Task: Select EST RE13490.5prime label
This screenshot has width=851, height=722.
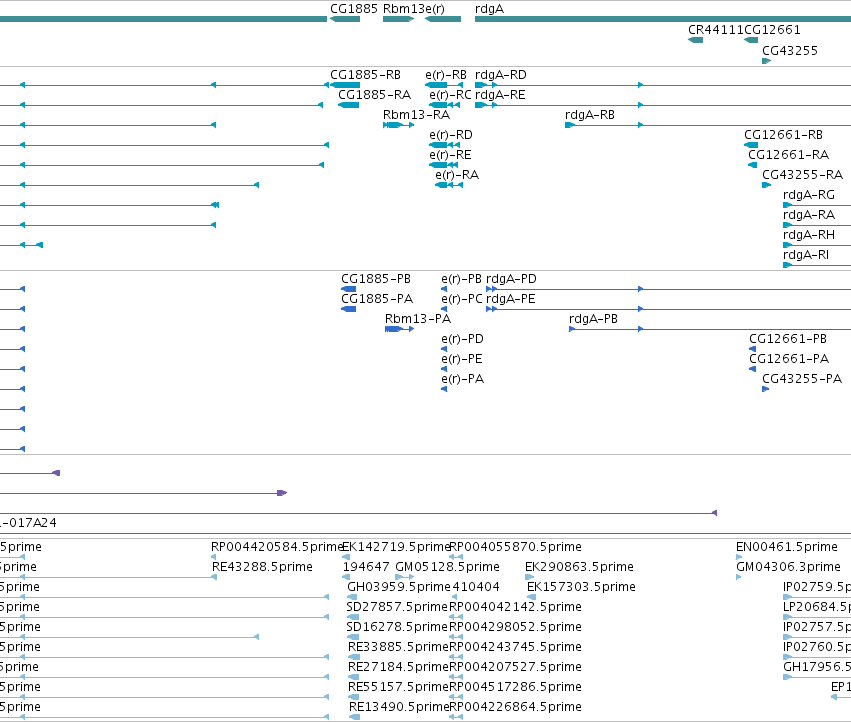Action: pyautogui.click(x=399, y=707)
